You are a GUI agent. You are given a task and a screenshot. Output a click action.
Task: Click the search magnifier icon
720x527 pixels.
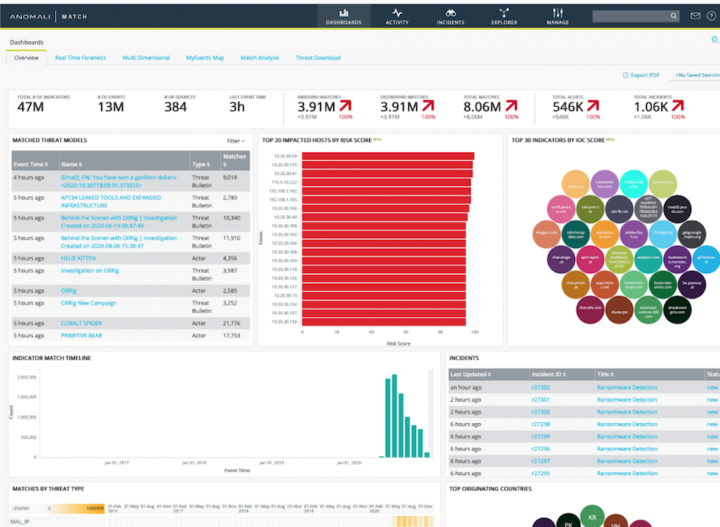click(673, 16)
